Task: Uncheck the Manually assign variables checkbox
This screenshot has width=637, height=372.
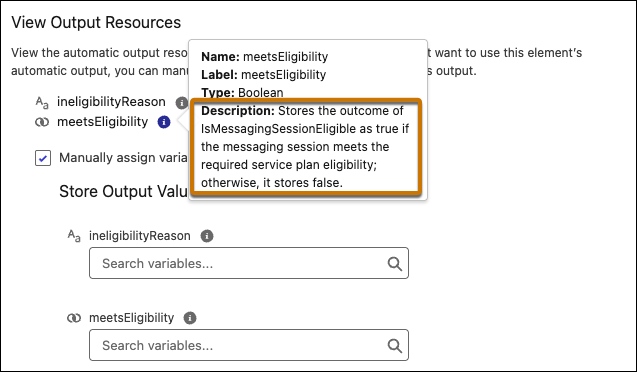Action: [43, 158]
